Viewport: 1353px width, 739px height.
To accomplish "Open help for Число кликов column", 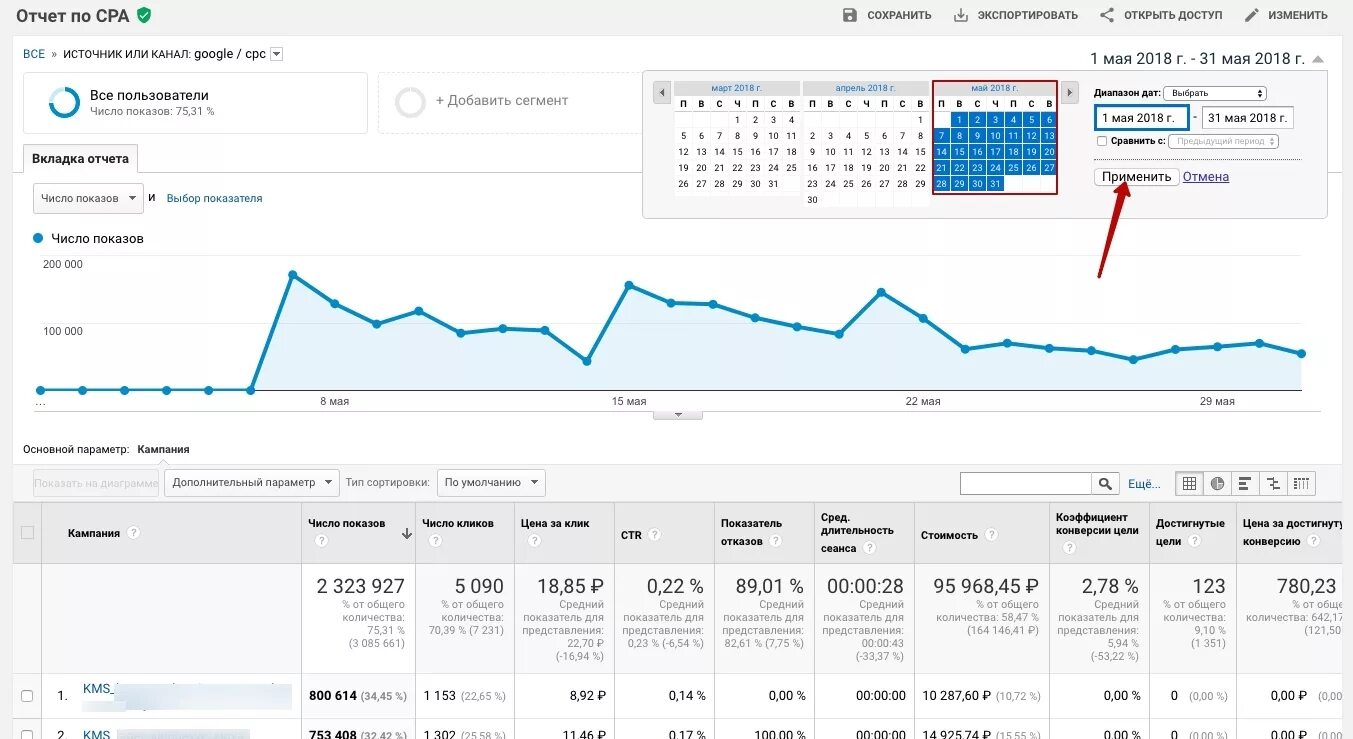I will 435,541.
